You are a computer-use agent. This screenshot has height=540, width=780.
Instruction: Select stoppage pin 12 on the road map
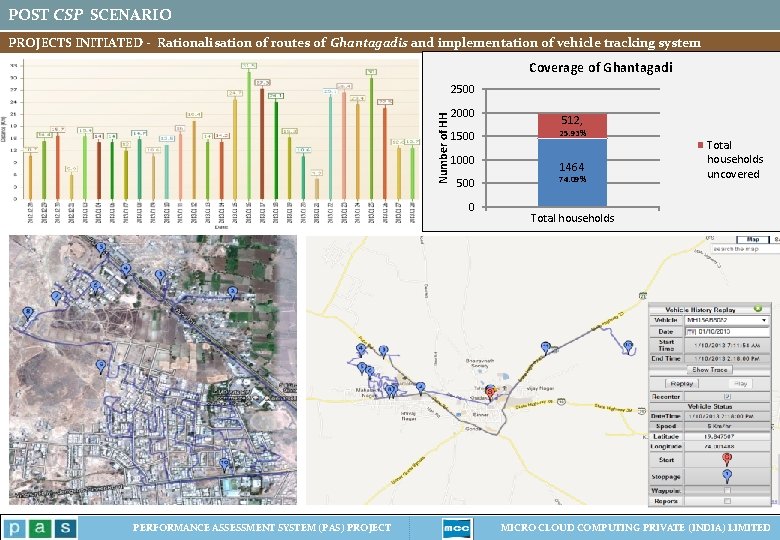(x=628, y=345)
